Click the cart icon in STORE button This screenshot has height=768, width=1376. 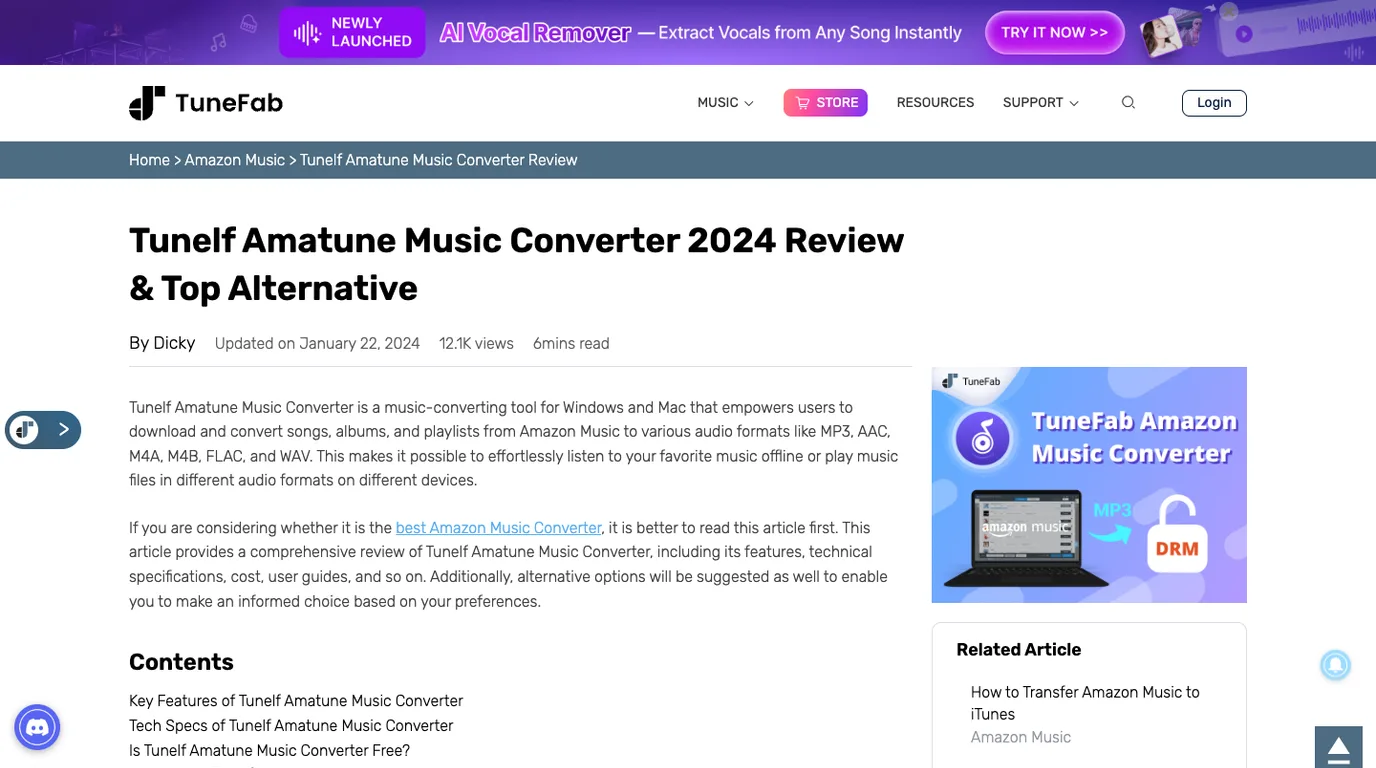click(803, 103)
